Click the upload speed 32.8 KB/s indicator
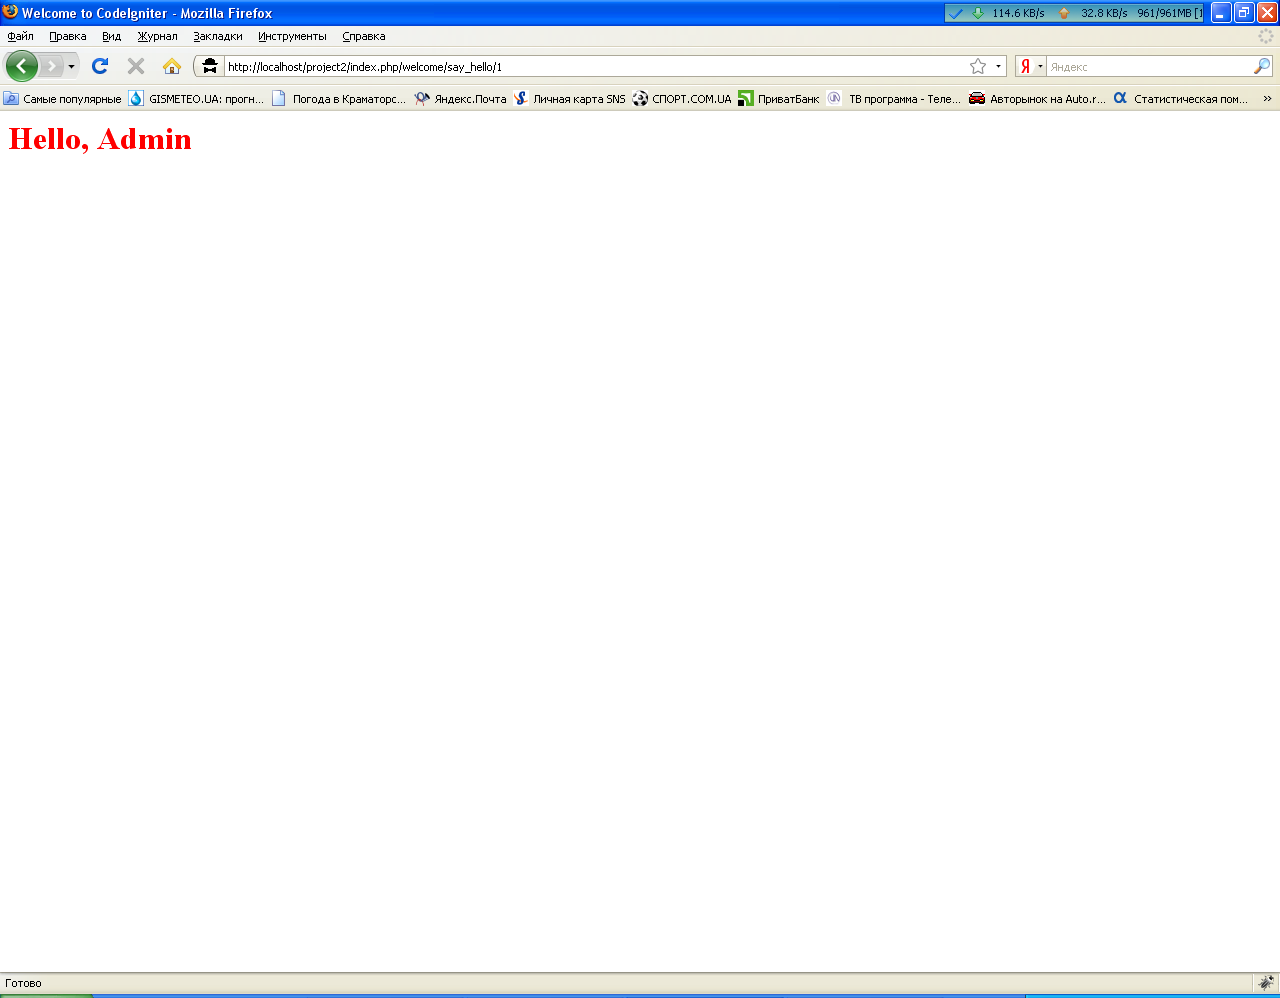 [1093, 13]
